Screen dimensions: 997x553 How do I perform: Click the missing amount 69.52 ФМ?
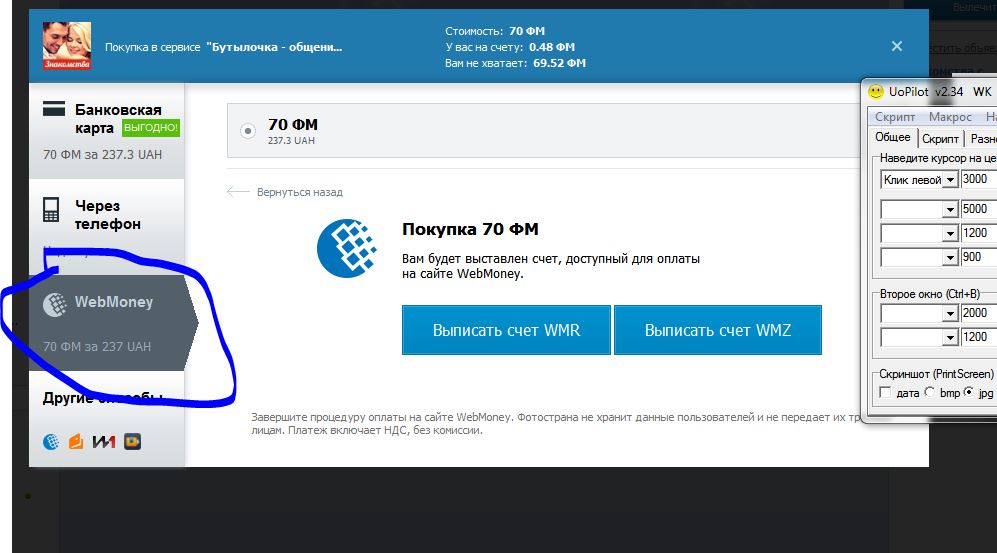coord(560,63)
